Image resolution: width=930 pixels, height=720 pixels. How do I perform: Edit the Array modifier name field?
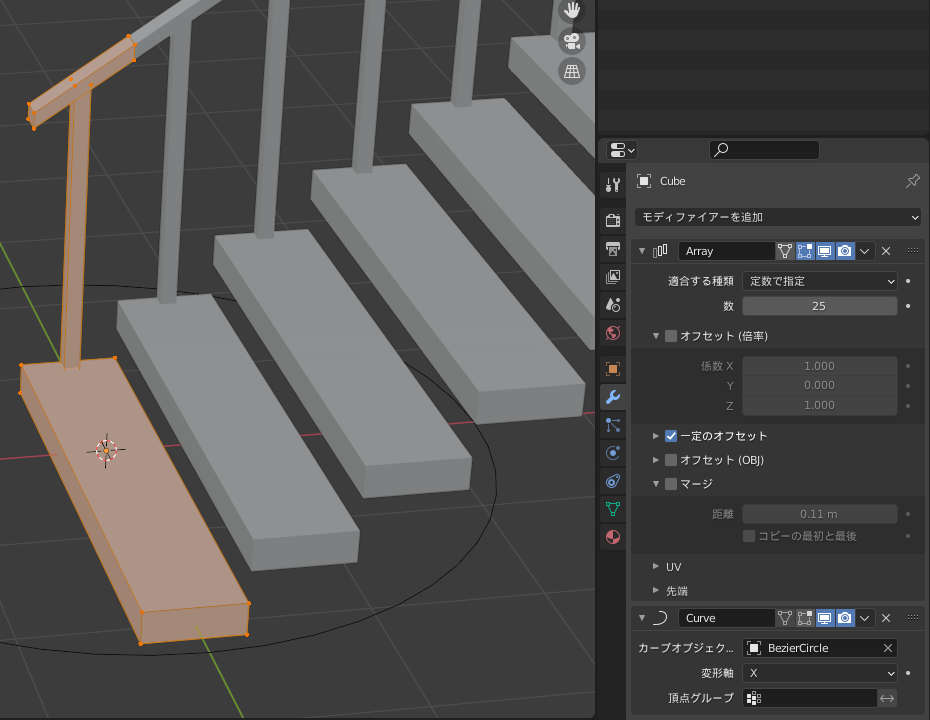[727, 251]
